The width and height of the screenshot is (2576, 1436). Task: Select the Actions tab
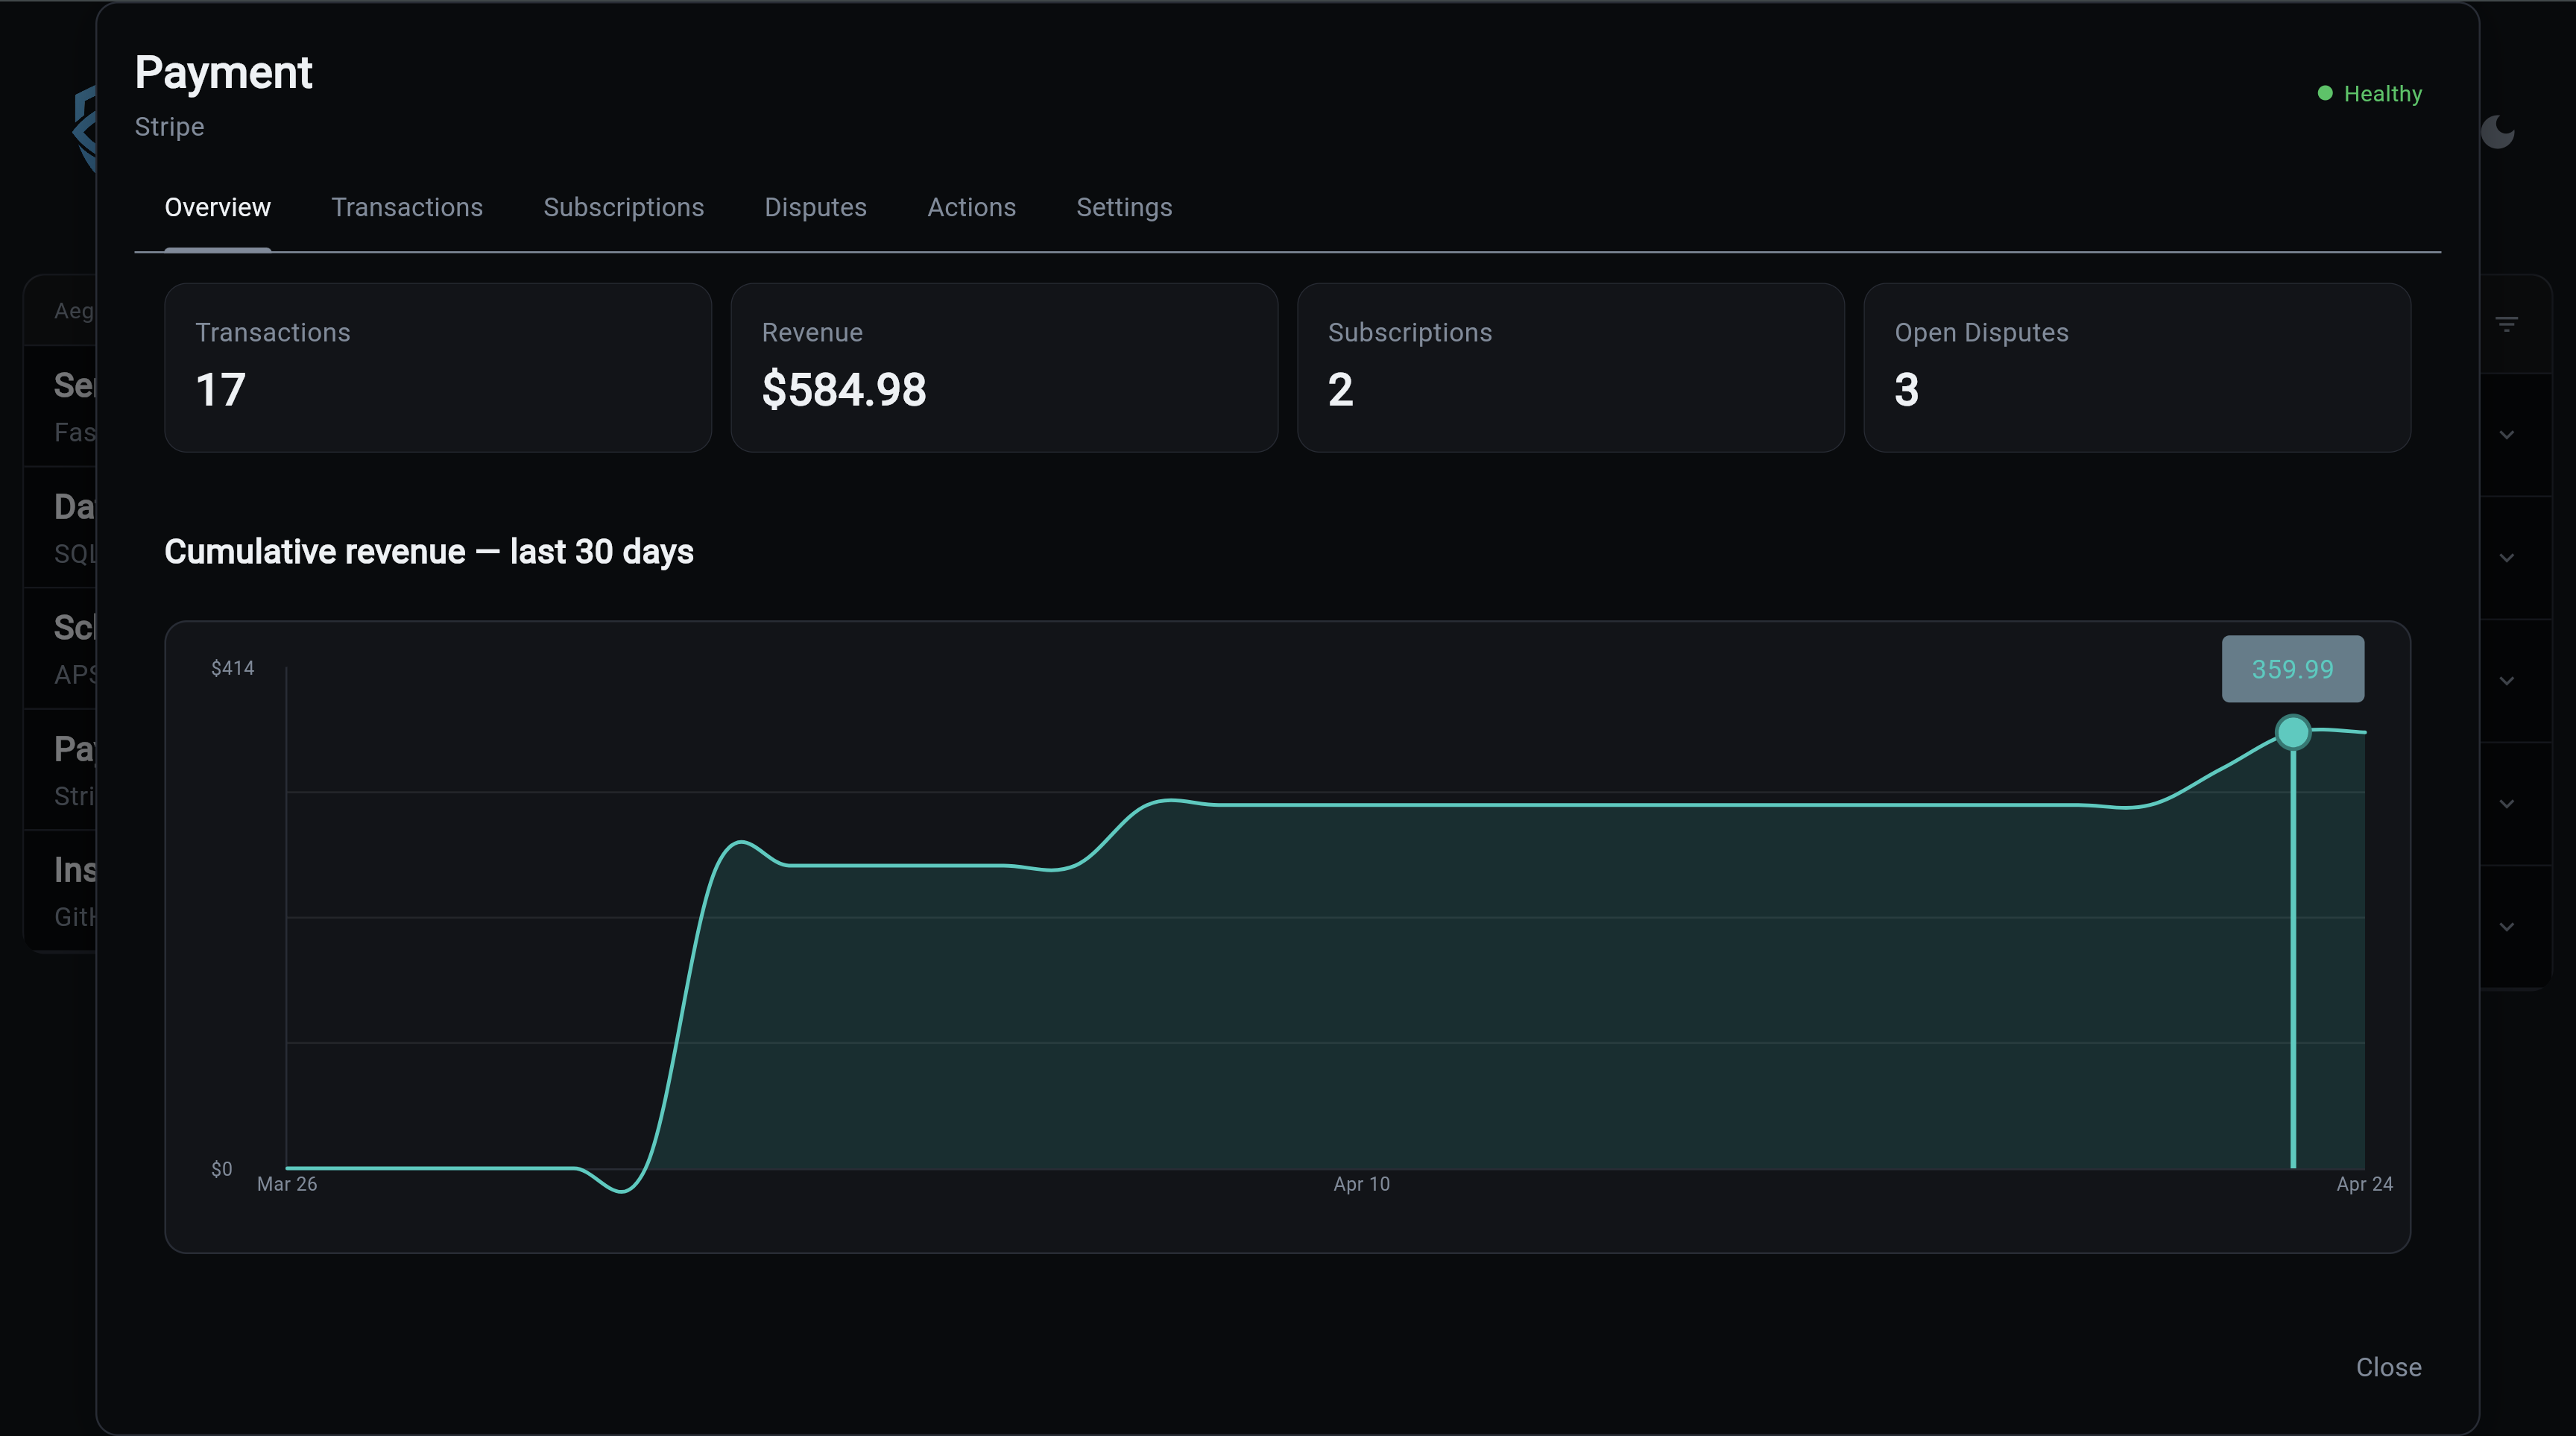[x=971, y=208]
